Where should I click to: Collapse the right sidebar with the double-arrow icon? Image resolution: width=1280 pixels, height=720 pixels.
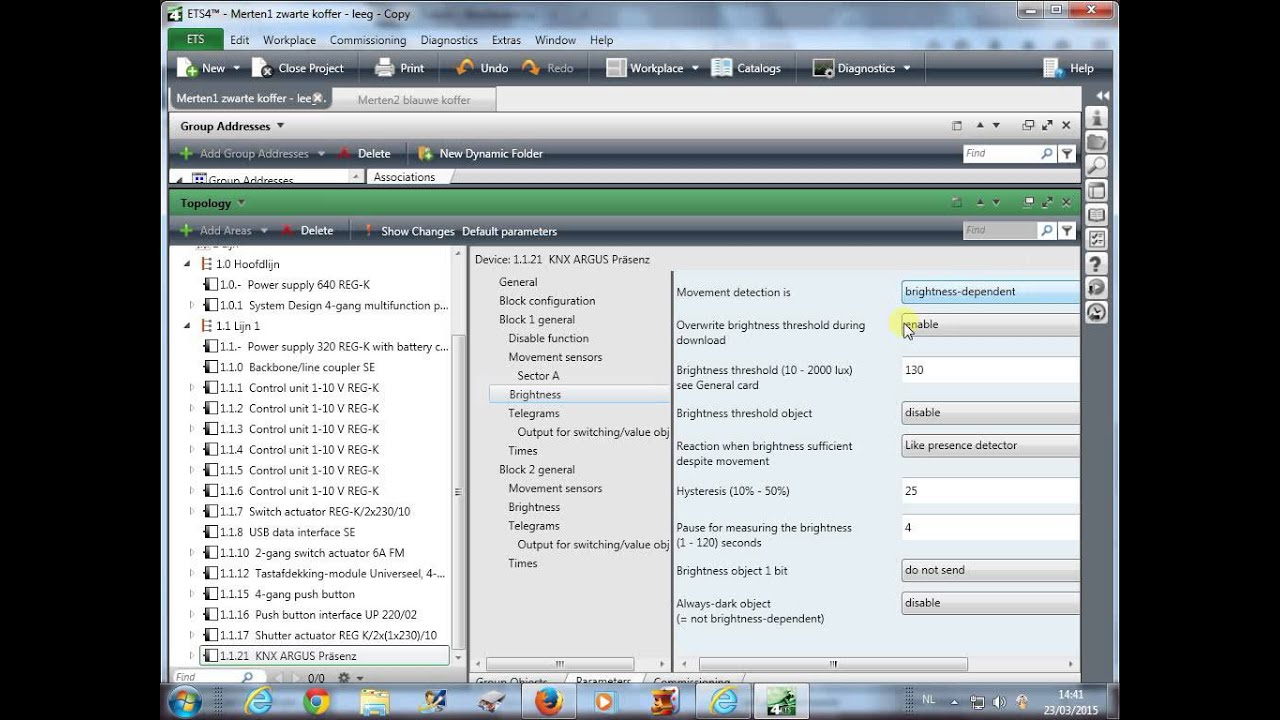click(x=1102, y=96)
